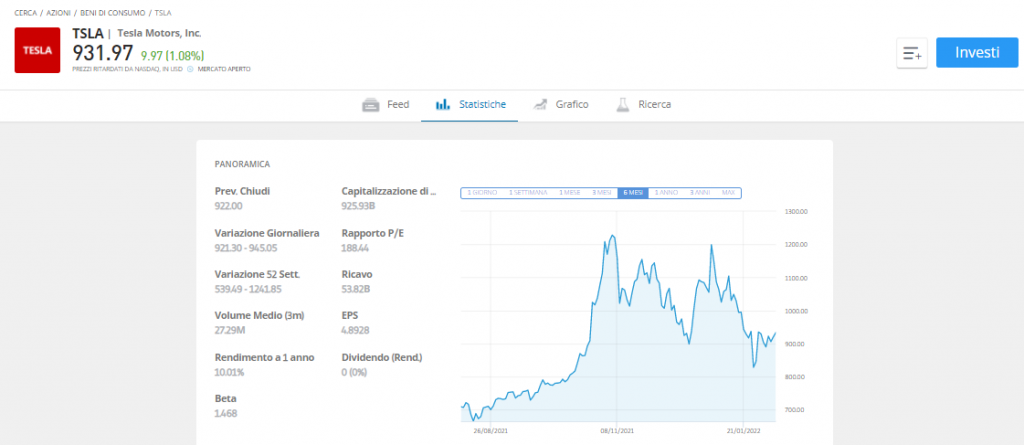Viewport: 1024px width, 445px height.
Task: Click the Feed newspaper icon
Action: pos(371,105)
